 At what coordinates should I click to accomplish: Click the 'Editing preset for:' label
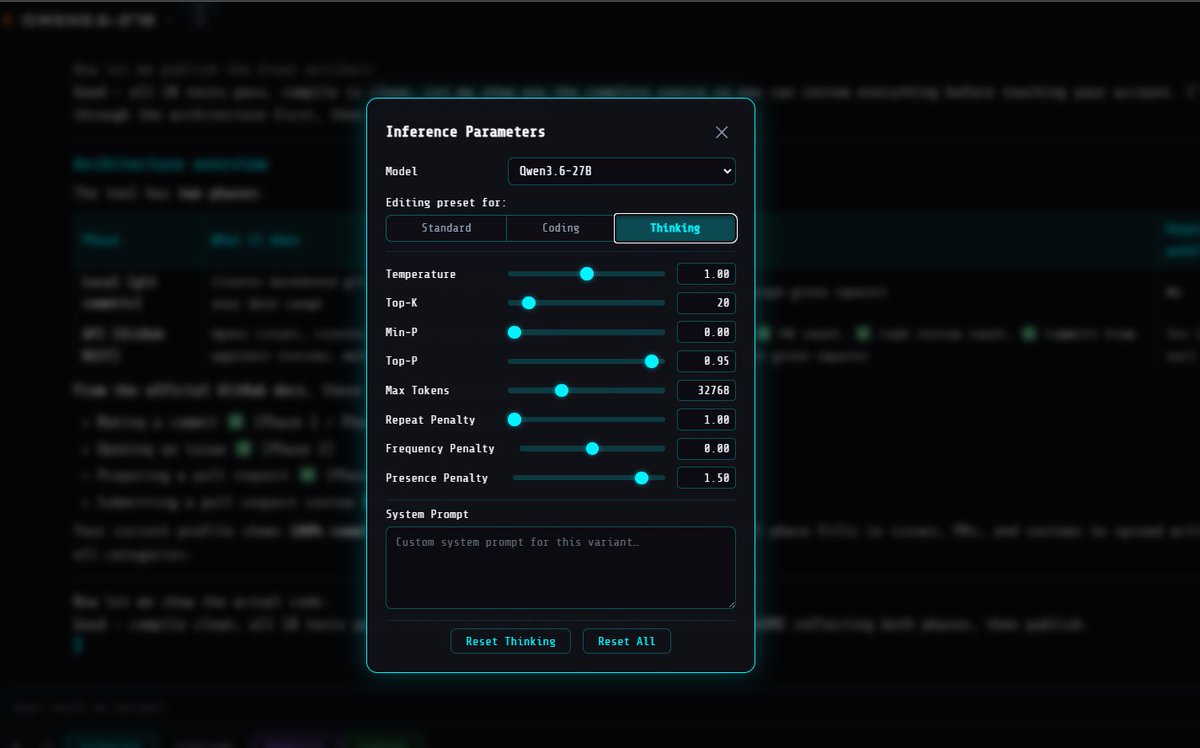coord(446,202)
